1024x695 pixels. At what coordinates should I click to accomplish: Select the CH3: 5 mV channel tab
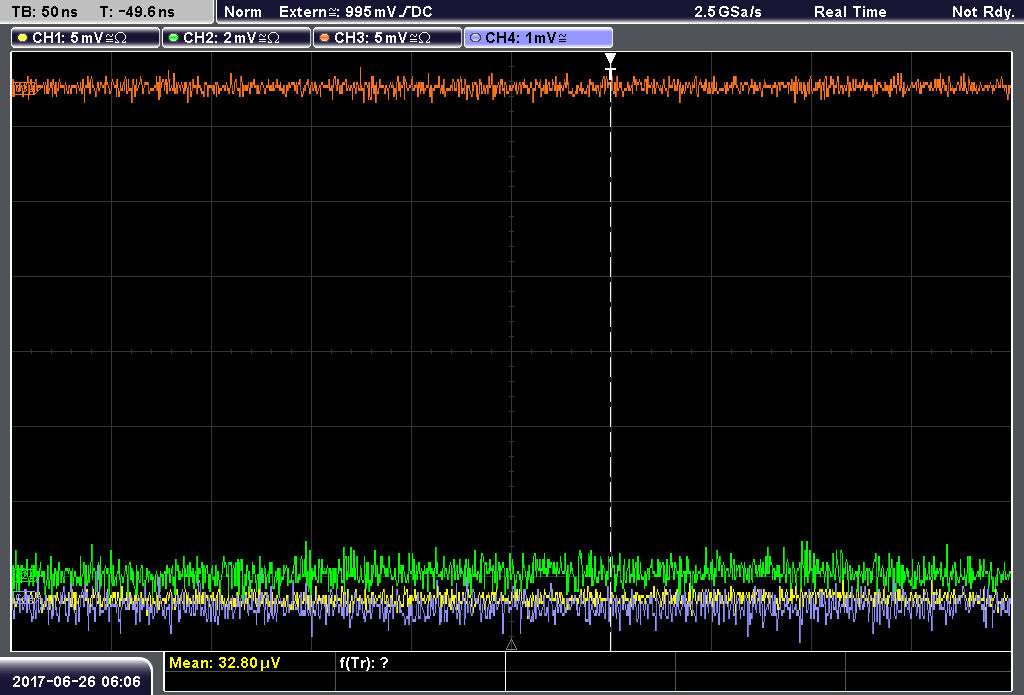(387, 38)
